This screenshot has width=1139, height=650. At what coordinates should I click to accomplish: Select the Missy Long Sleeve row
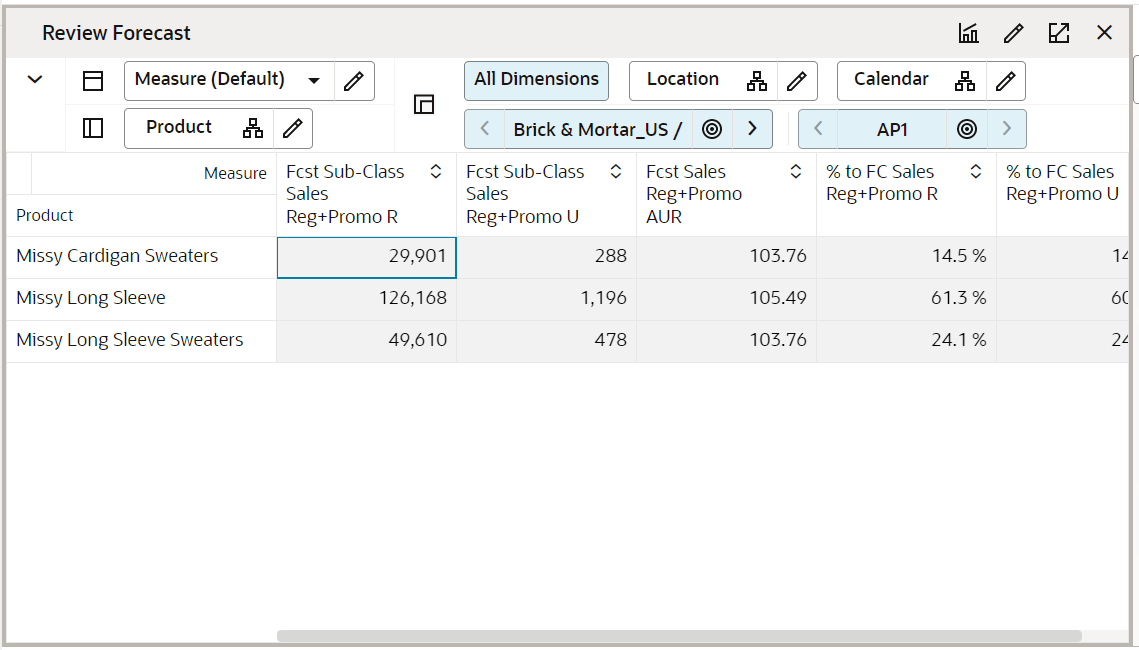(142, 299)
